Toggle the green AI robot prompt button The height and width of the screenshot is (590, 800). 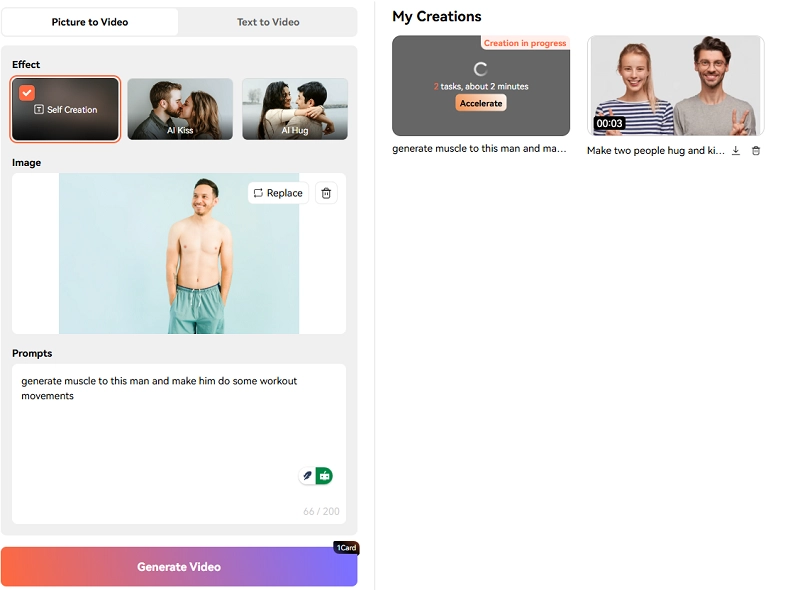324,476
